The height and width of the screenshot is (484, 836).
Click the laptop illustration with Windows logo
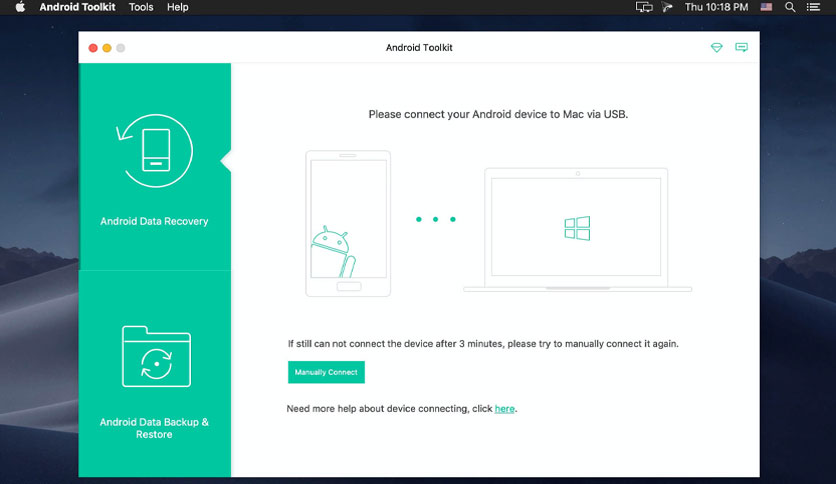click(x=577, y=230)
